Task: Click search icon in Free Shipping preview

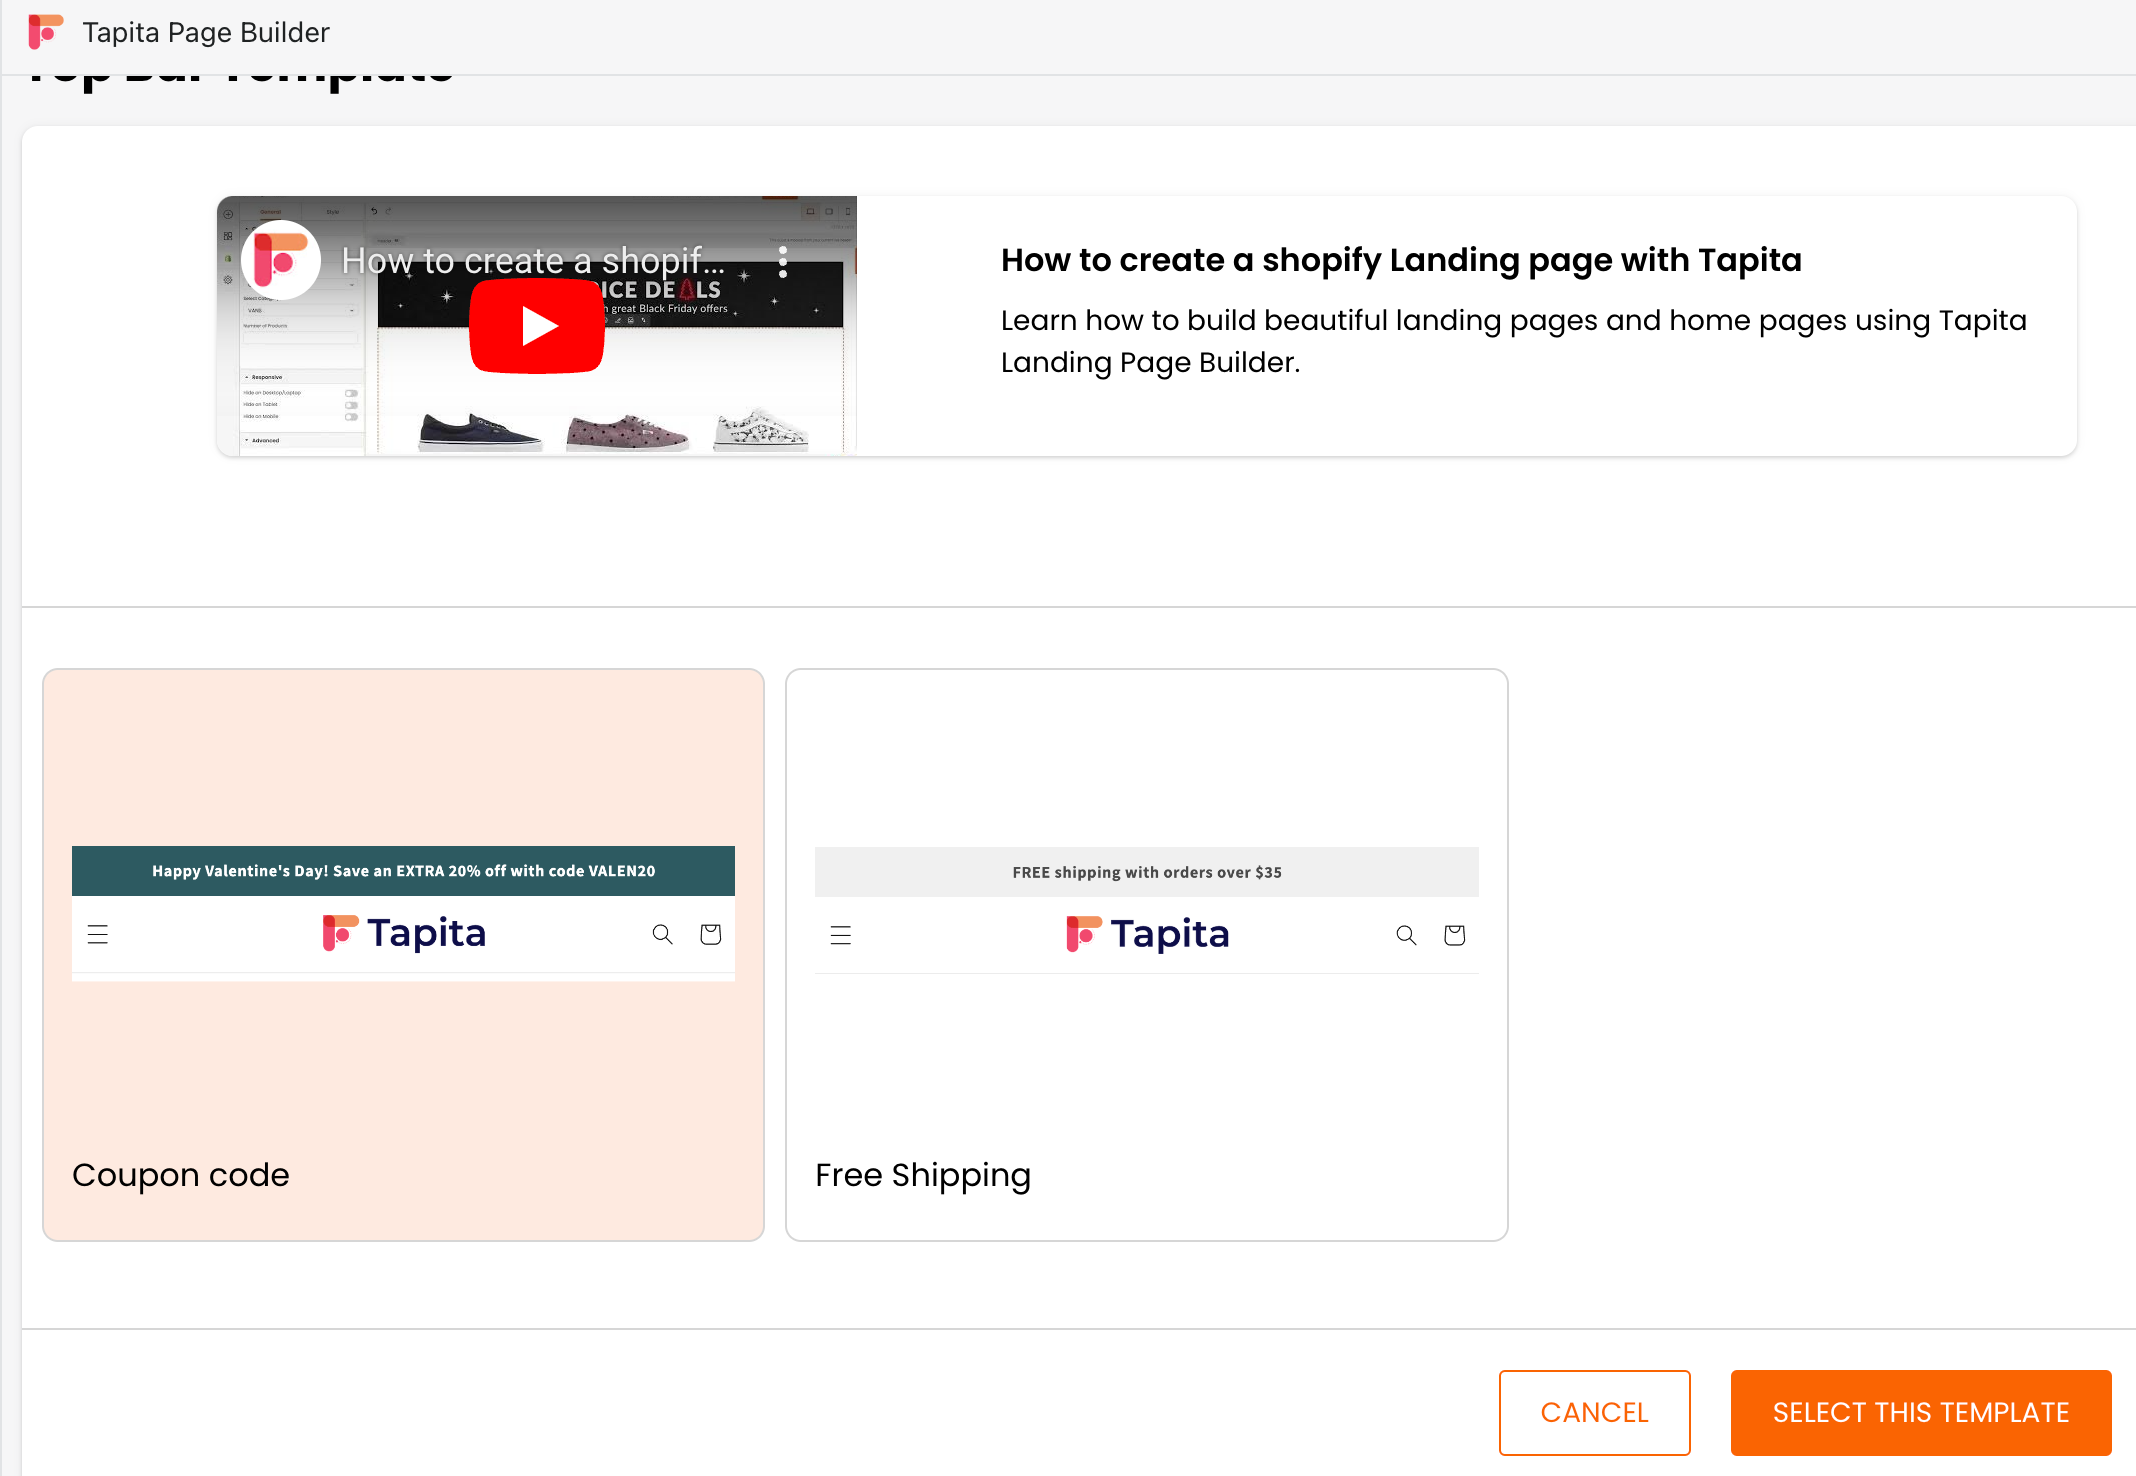Action: (x=1406, y=935)
